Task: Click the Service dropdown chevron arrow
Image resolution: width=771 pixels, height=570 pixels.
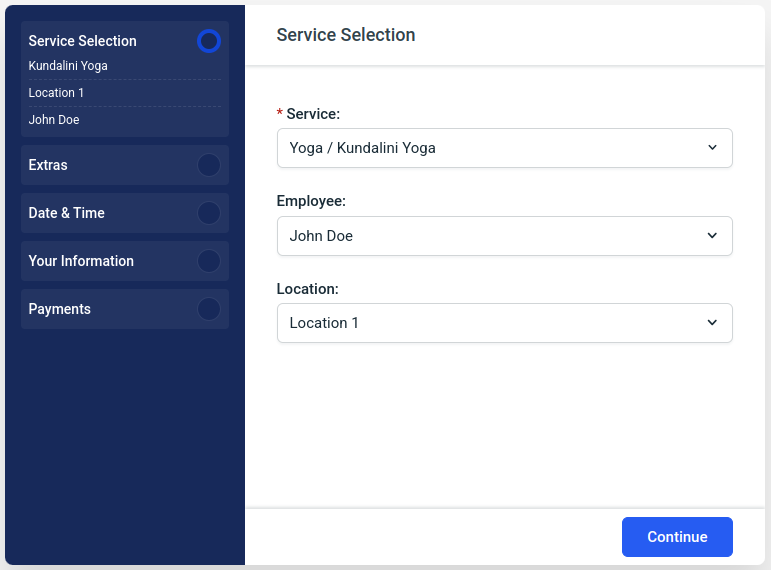Action: click(x=712, y=148)
